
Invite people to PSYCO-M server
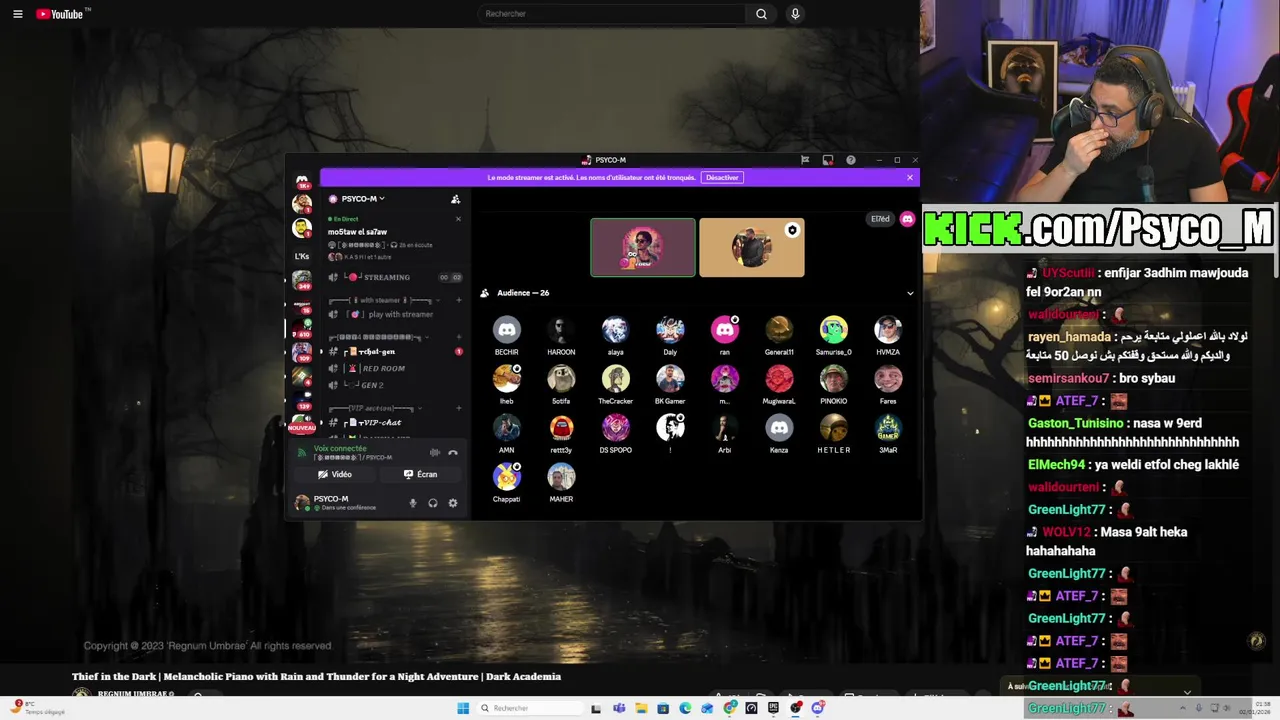(x=455, y=199)
